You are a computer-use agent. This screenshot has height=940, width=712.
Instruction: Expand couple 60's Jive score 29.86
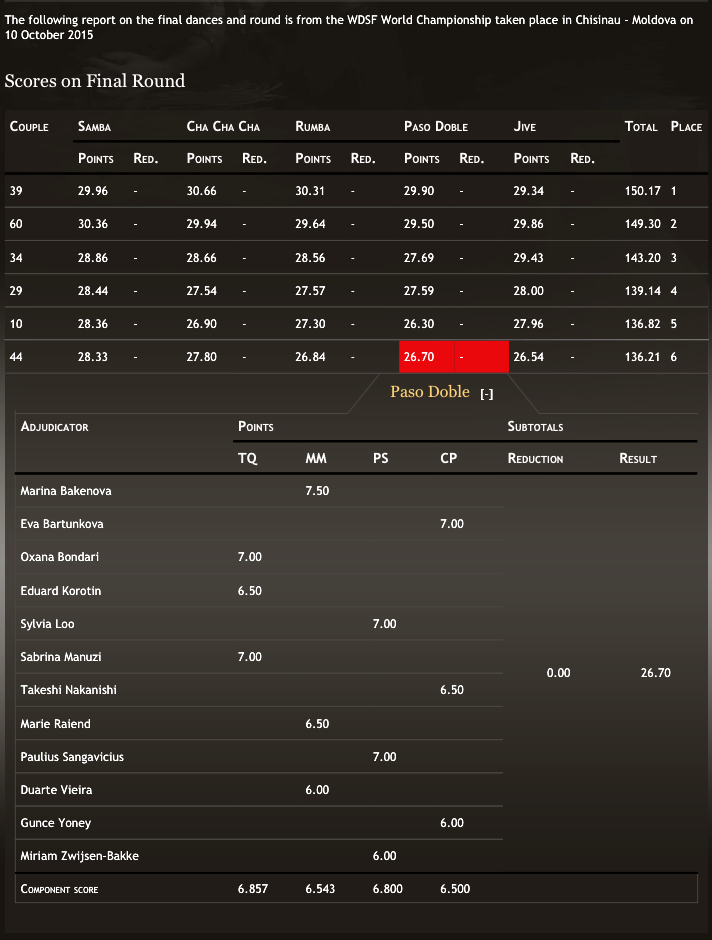pos(528,224)
